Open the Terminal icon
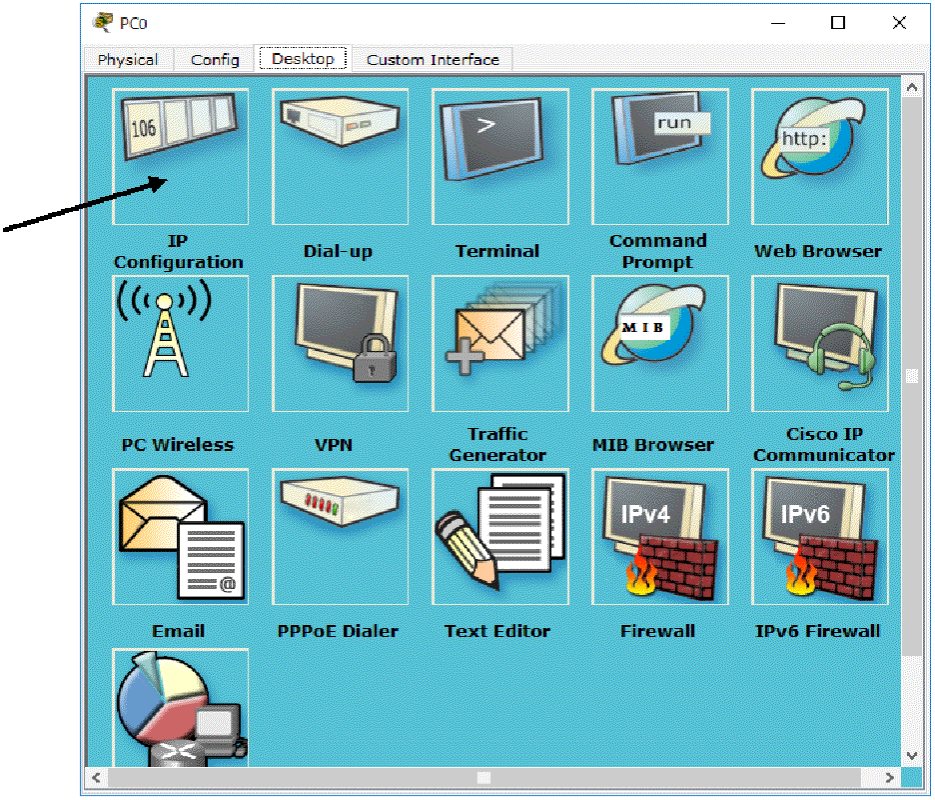The image size is (935, 800). pos(500,156)
